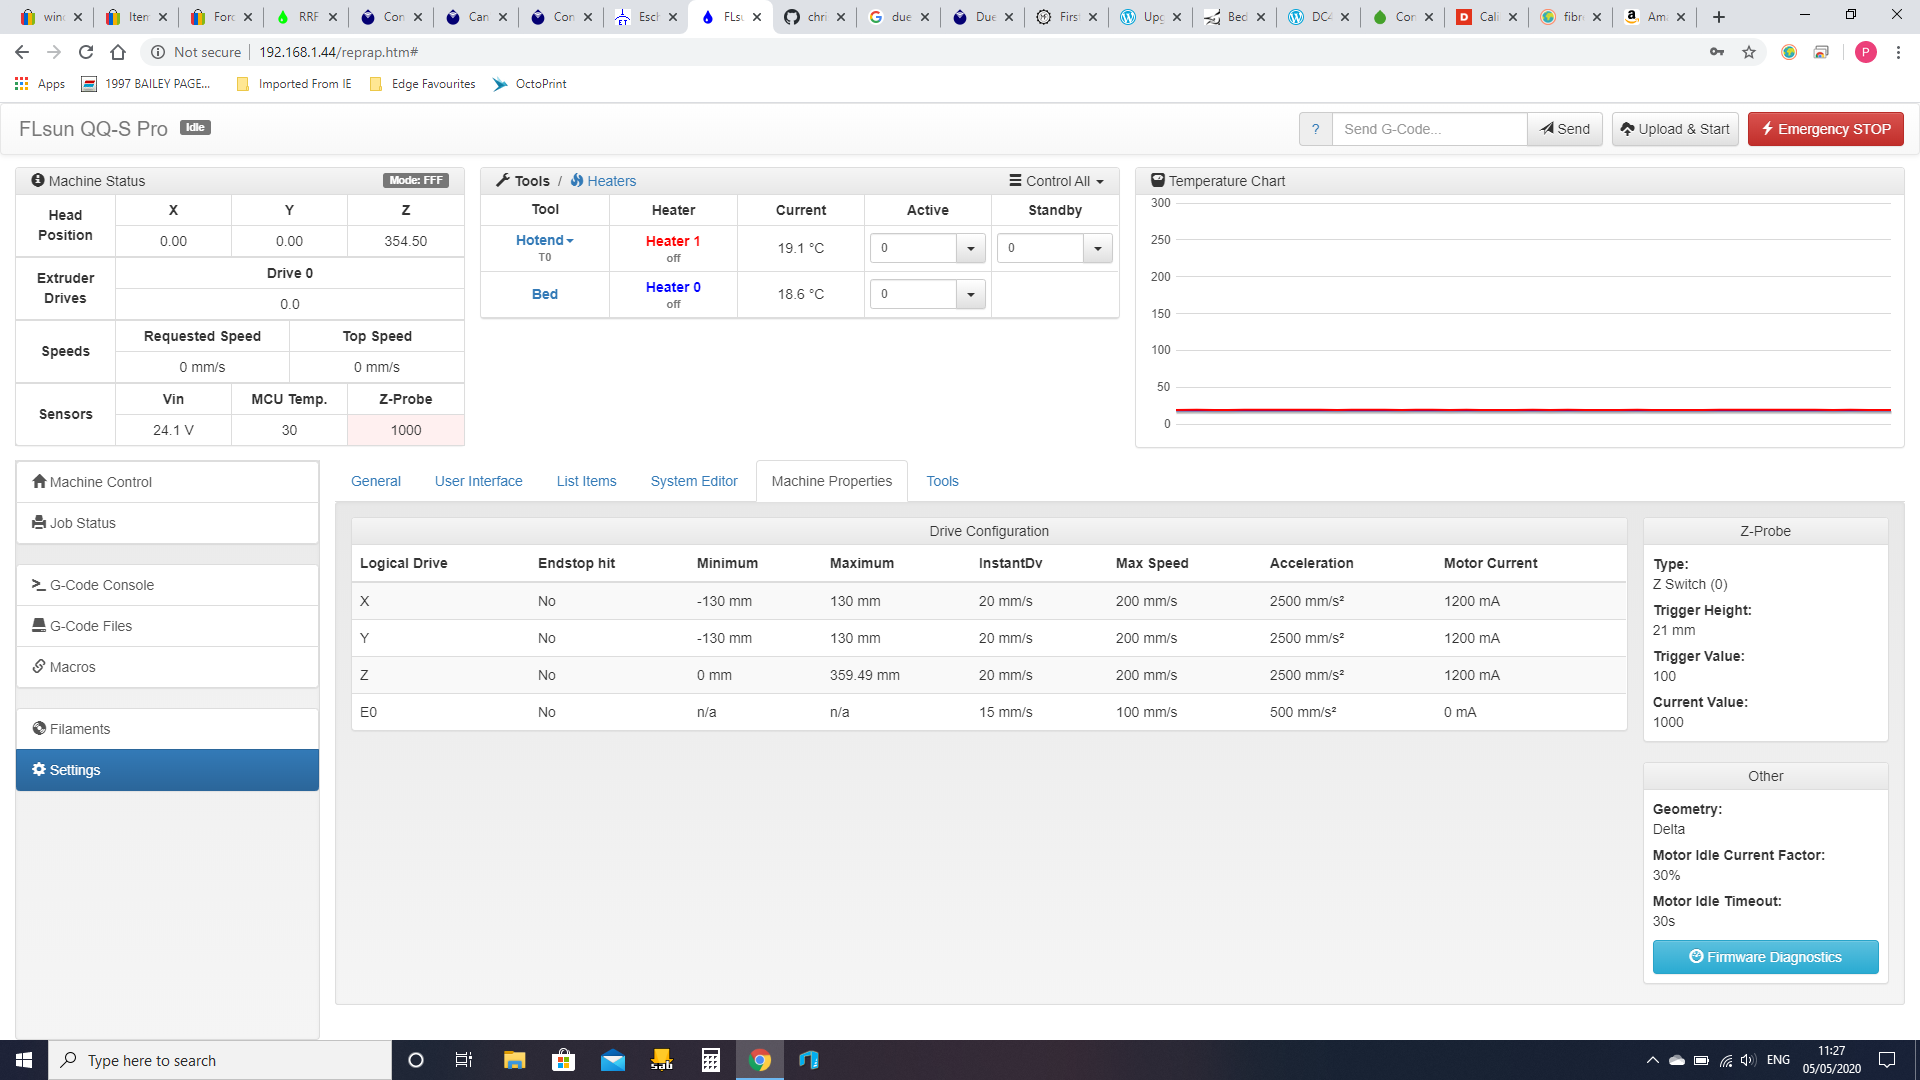Focus the Send G-Code input field
This screenshot has height=1080, width=1920.
(1429, 129)
